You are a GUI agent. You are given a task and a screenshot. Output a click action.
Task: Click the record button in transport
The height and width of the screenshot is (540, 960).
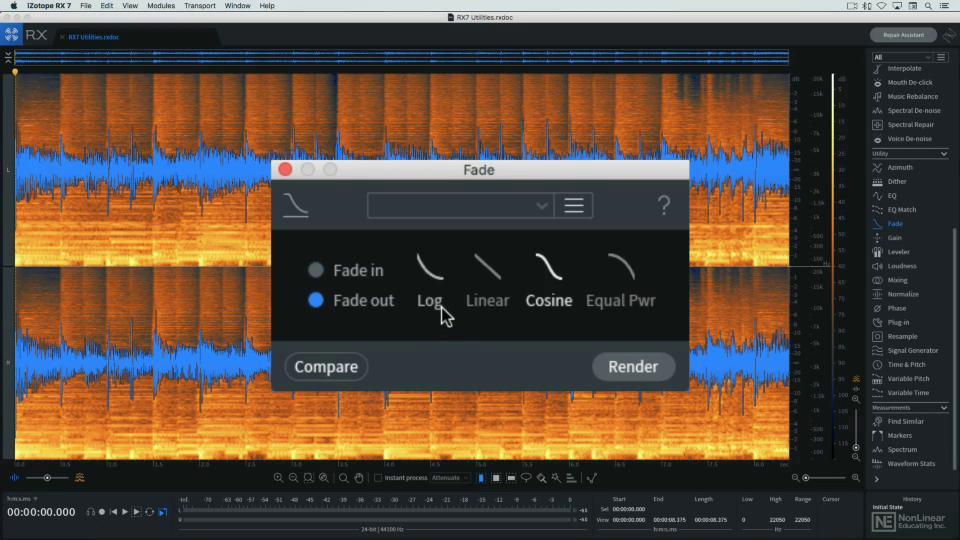click(102, 512)
